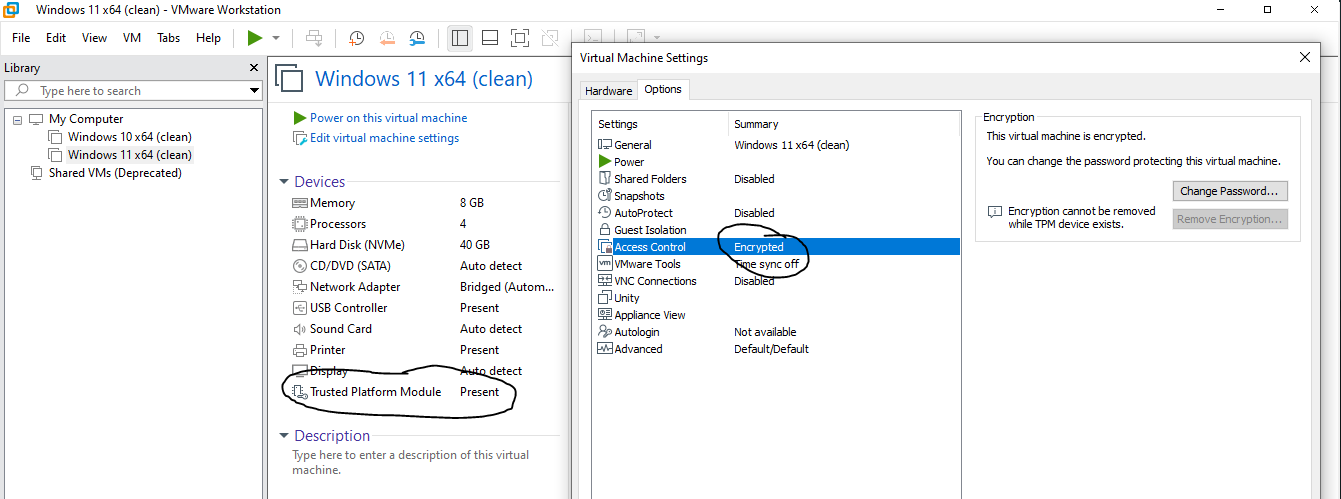Viewport: 1341px width, 499px height.
Task: Toggle the thumbnail bar view icon
Action: tap(490, 38)
